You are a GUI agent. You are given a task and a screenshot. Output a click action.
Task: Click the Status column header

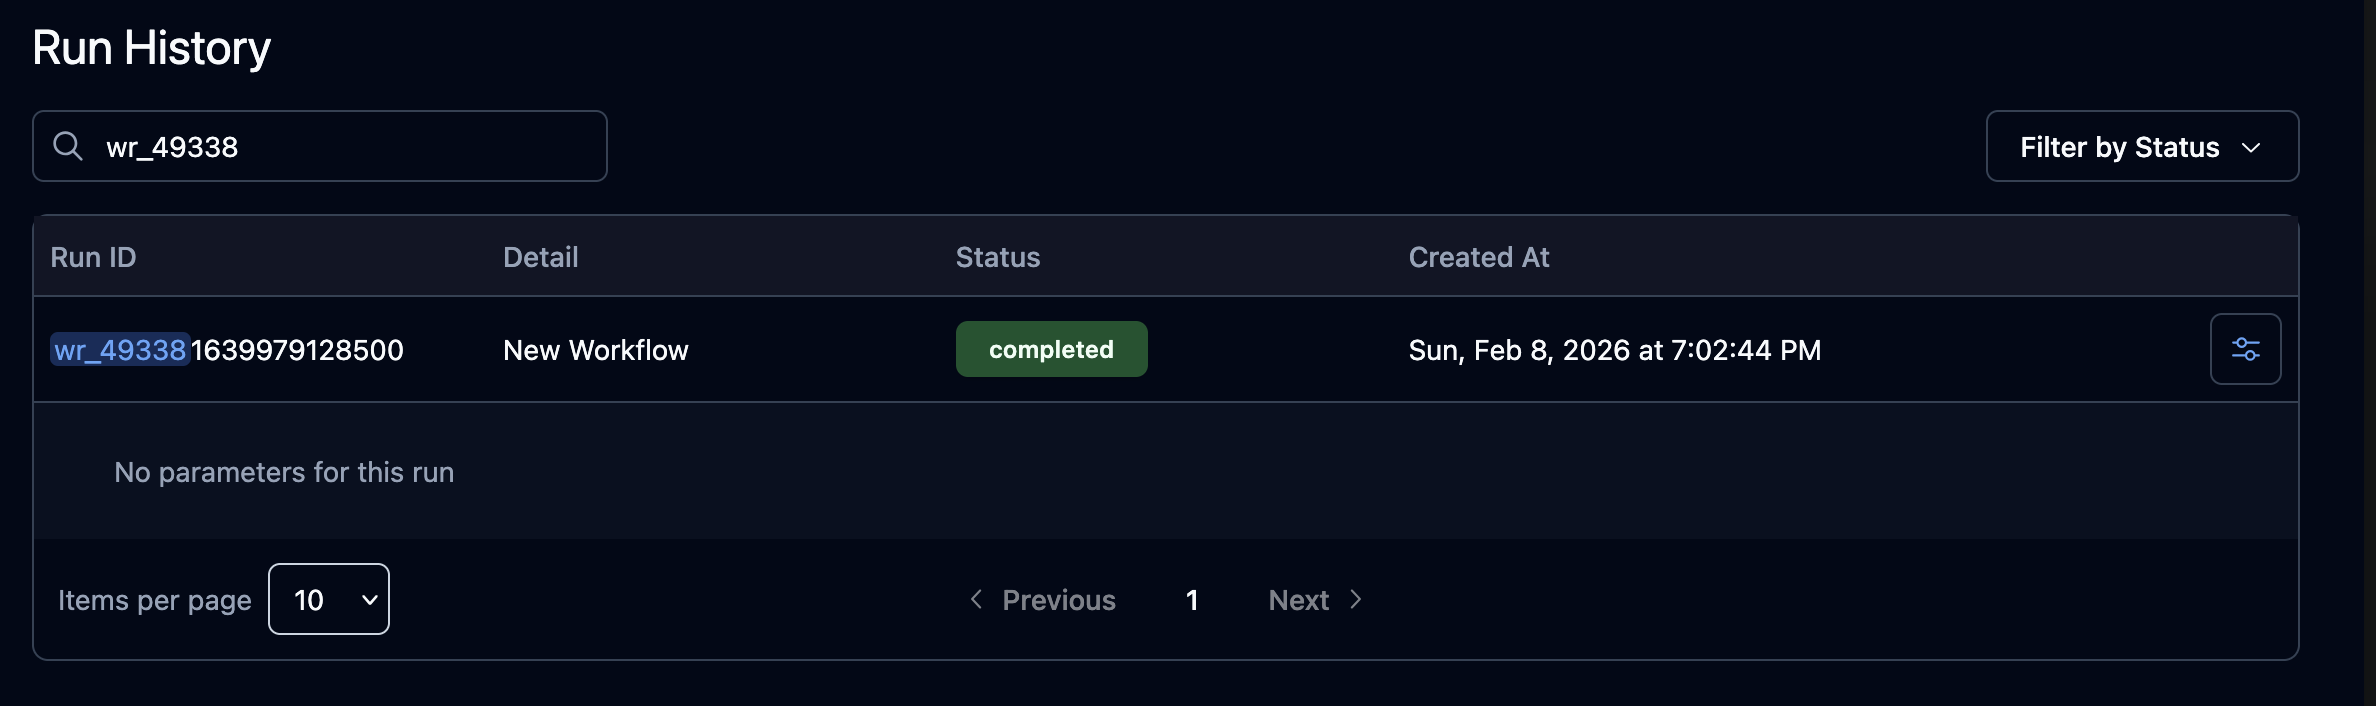point(998,257)
